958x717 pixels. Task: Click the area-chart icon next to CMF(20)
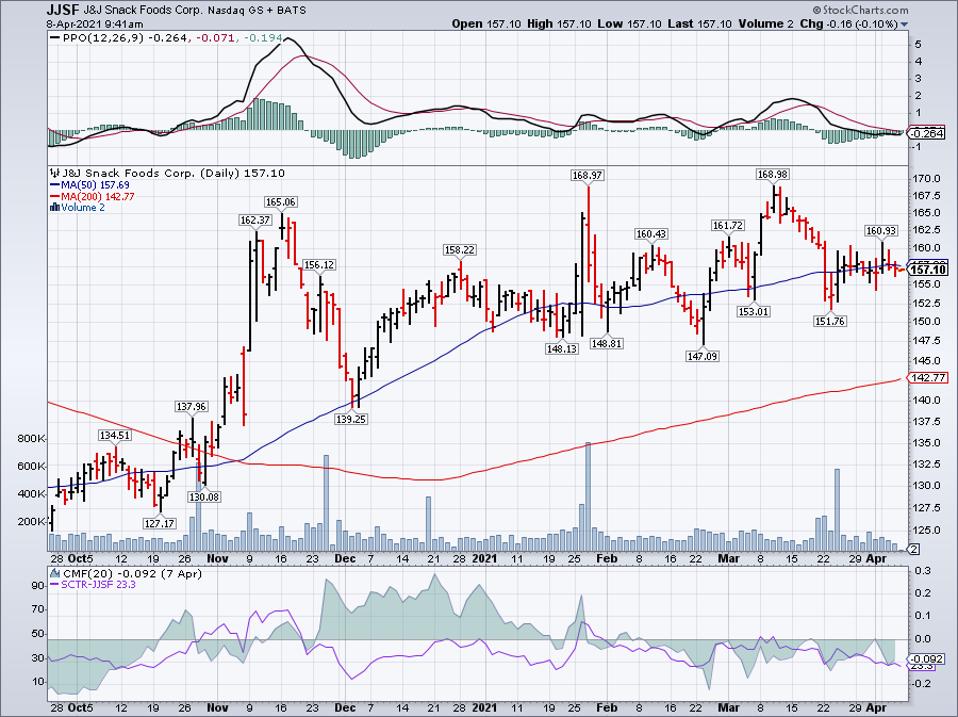[x=55, y=574]
